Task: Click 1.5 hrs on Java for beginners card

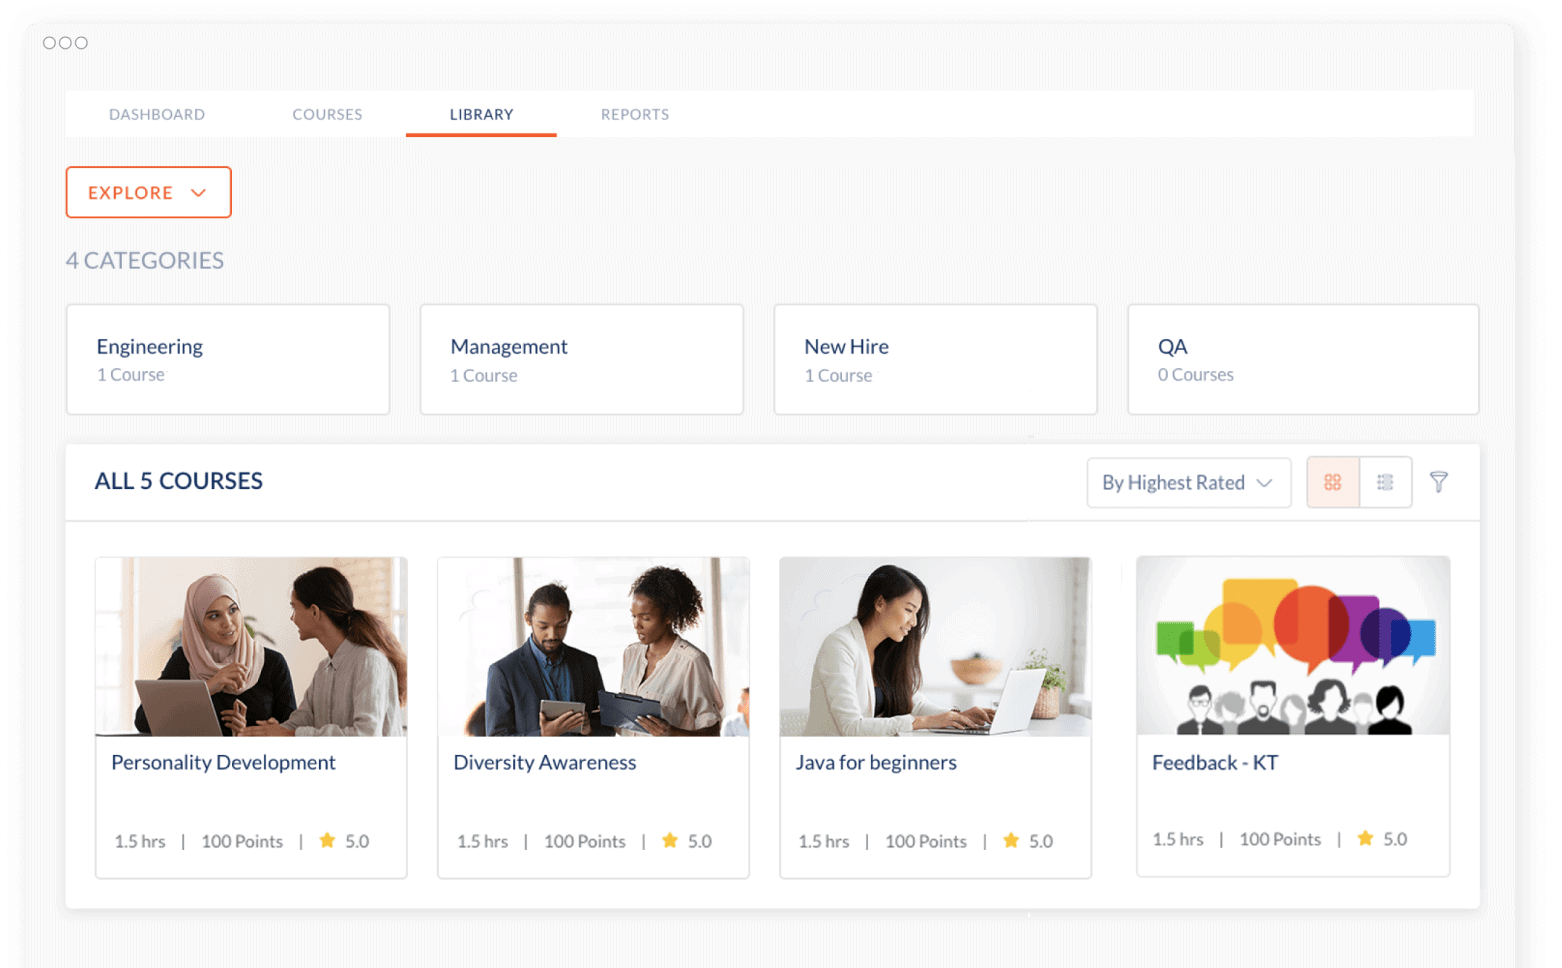Action: coord(824,841)
